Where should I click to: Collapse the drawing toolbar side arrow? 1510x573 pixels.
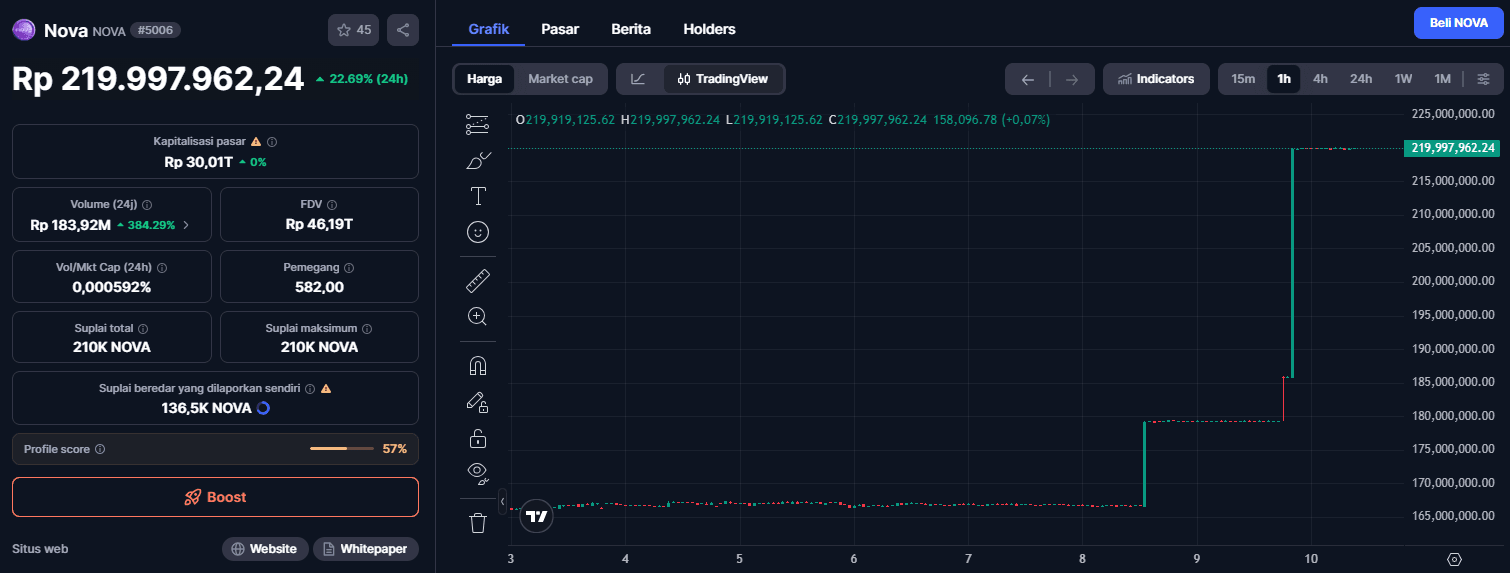click(502, 500)
